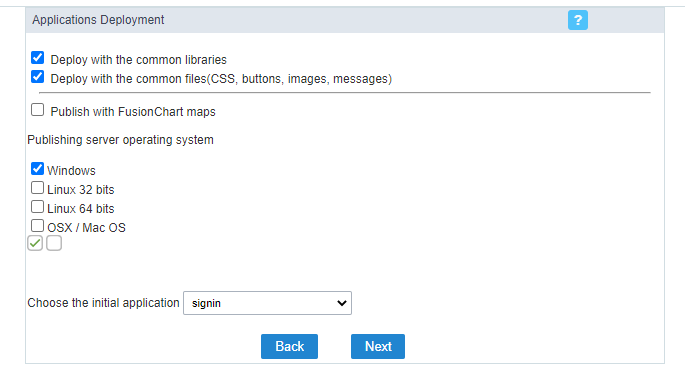The image size is (685, 380).
Task: Click the Next button
Action: point(378,346)
